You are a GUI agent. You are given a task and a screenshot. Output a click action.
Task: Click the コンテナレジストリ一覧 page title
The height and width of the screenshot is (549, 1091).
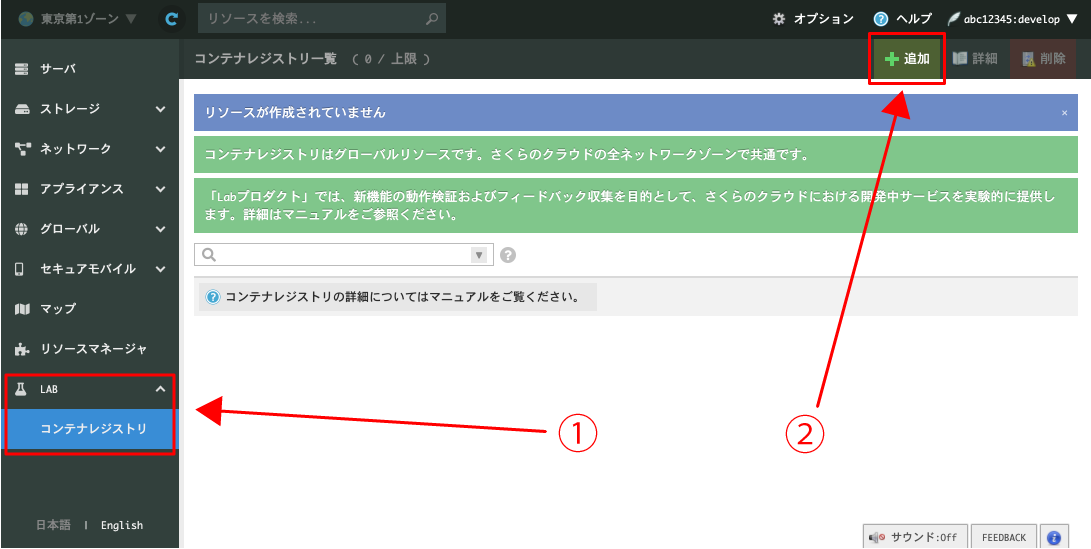(266, 59)
